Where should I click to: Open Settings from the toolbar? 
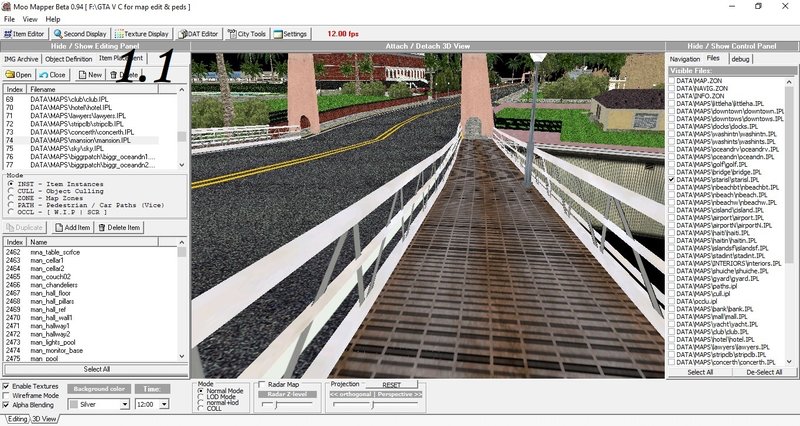[x=290, y=34]
